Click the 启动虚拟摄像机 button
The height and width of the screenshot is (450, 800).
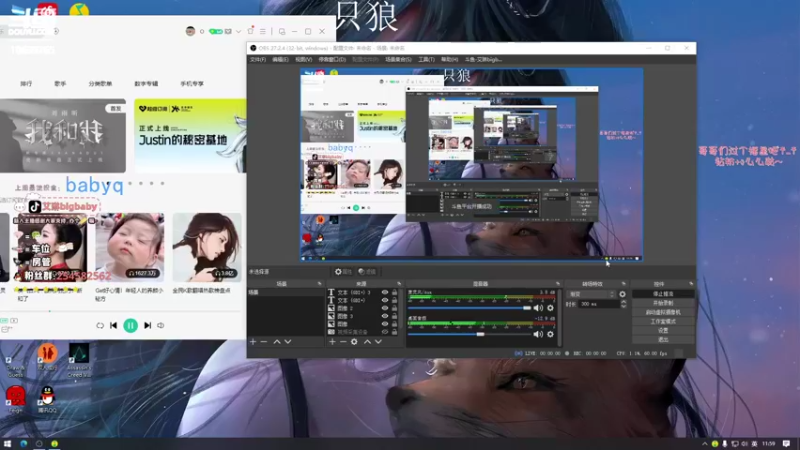click(663, 312)
